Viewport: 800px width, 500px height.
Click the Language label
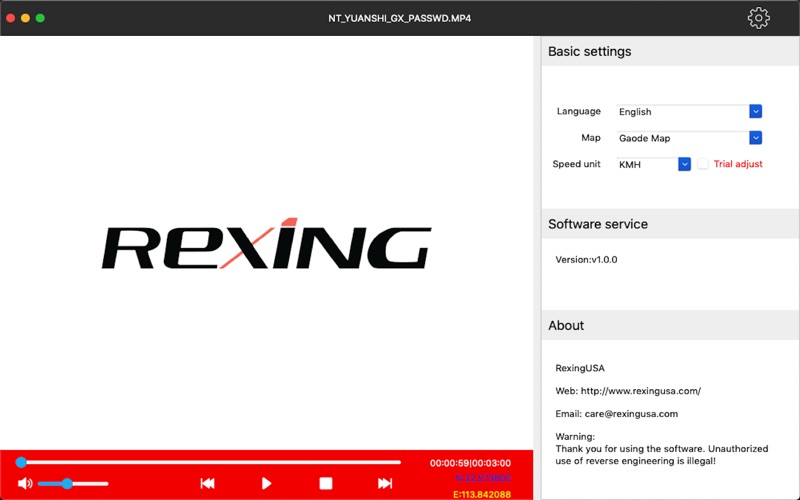point(579,111)
